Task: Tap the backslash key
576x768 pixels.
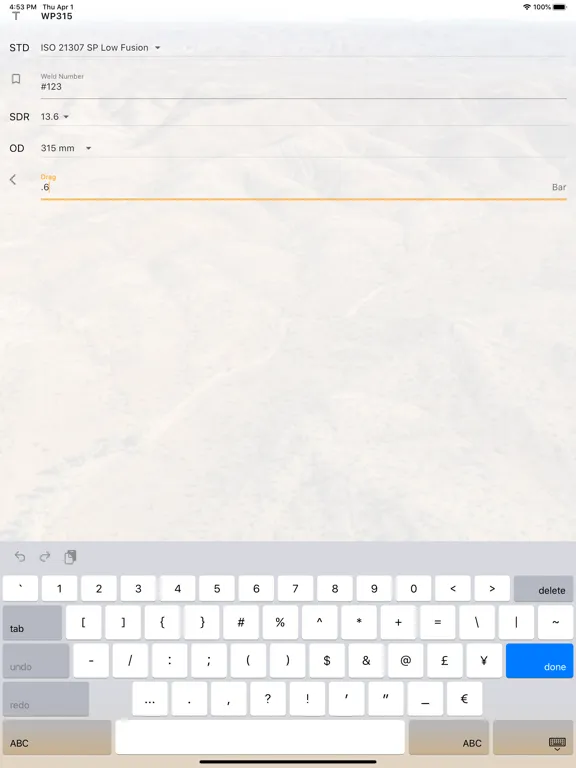Action: 477,623
